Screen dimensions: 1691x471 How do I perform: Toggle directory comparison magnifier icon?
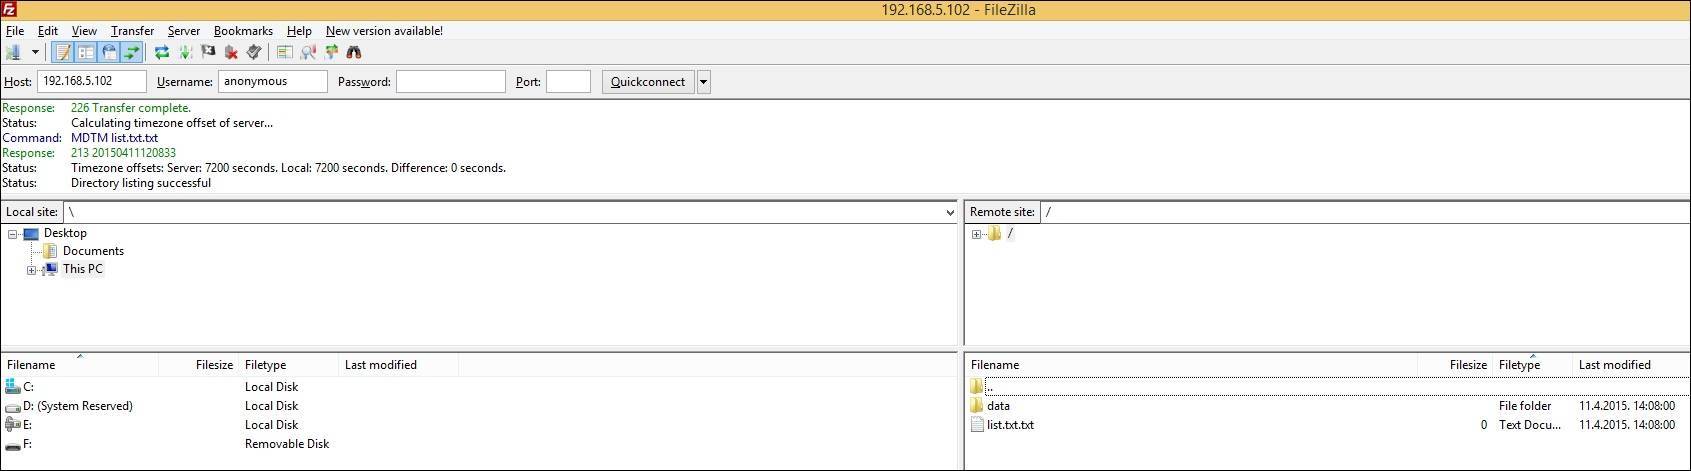click(308, 52)
